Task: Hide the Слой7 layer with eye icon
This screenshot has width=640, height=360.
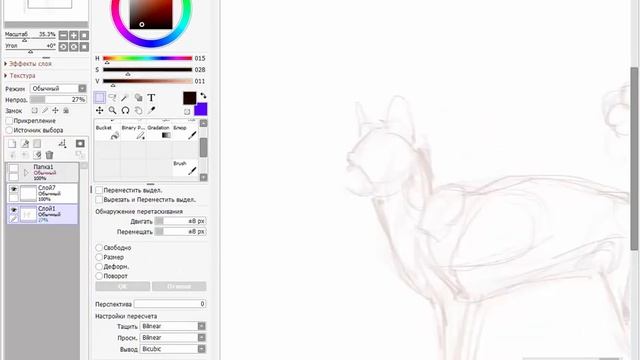Action: click(13, 189)
